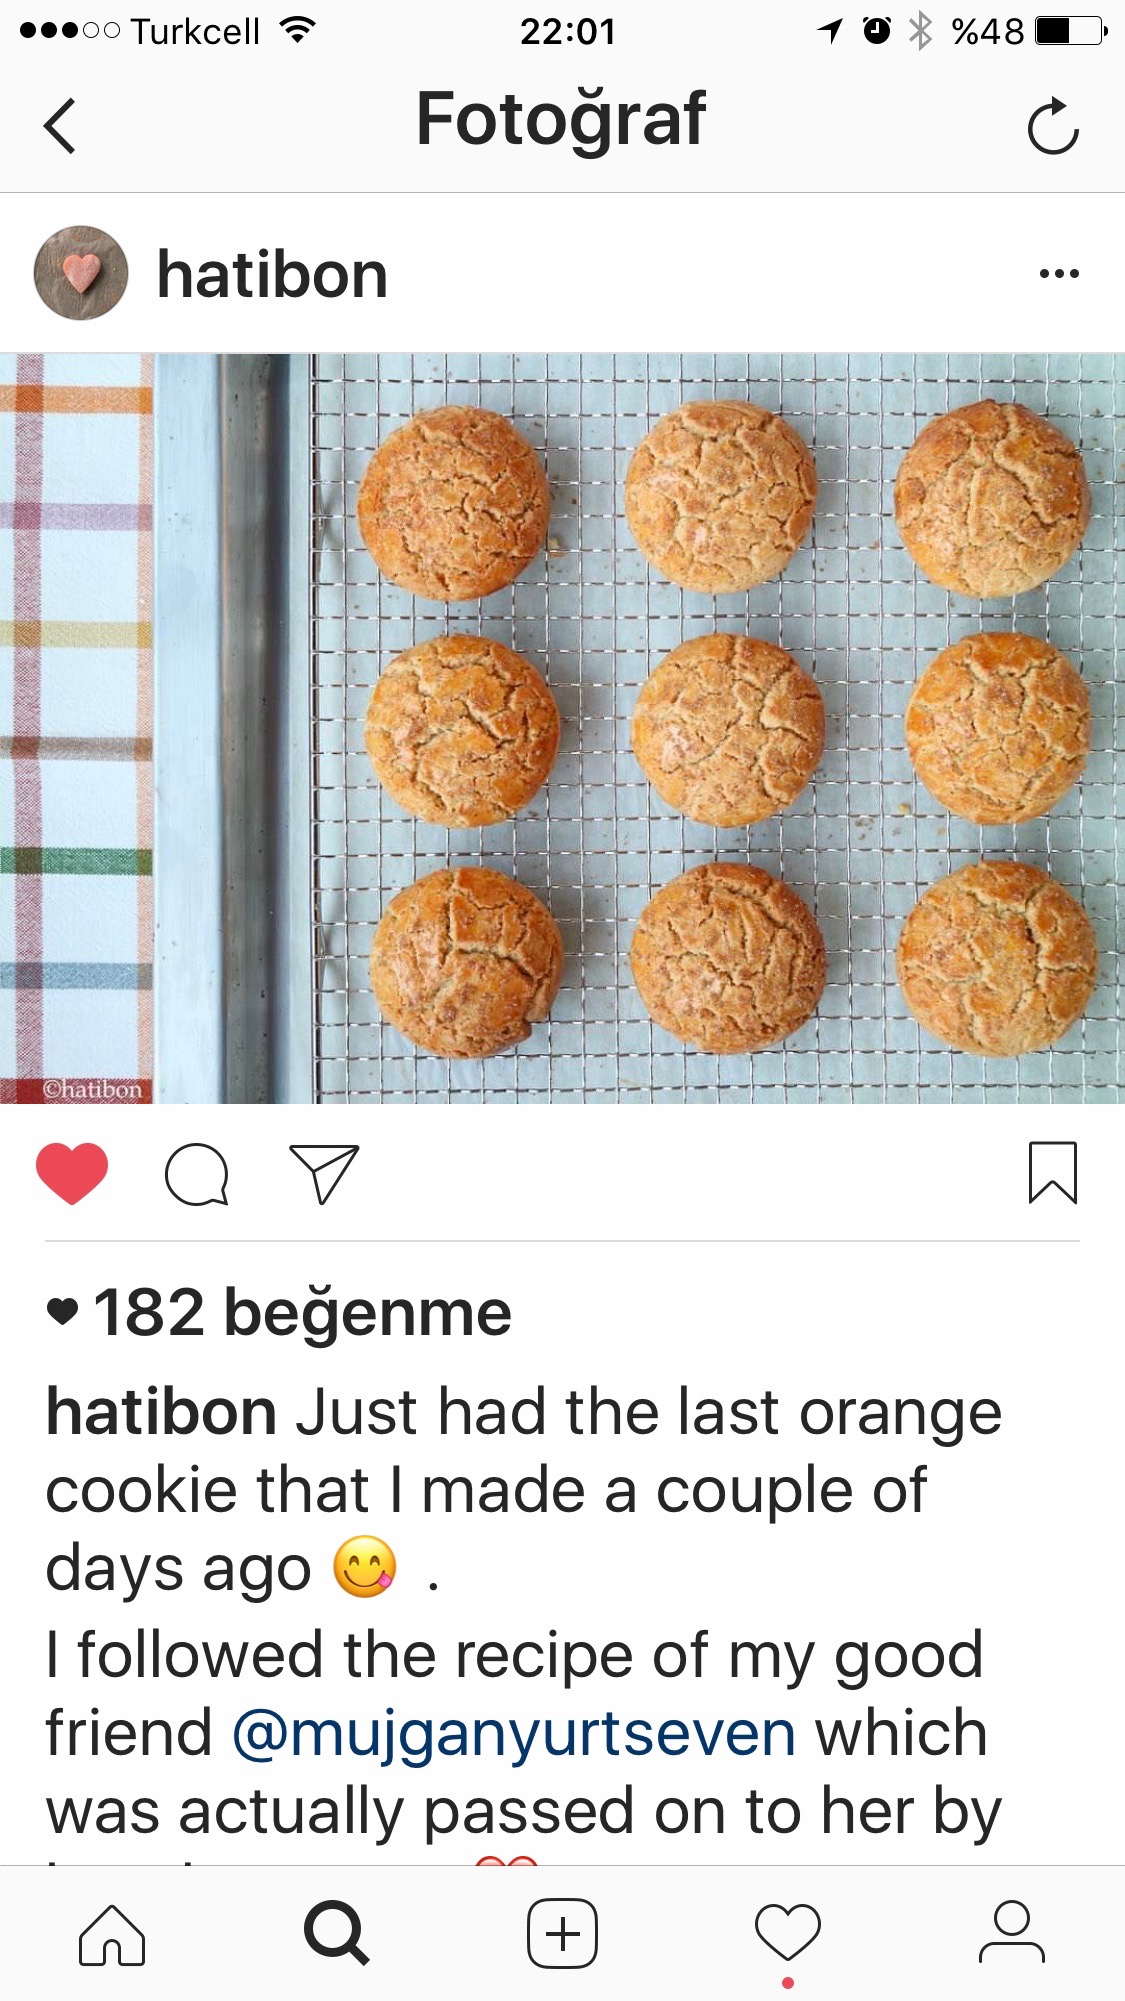Open @mujganyurtseven mention link
The width and height of the screenshot is (1125, 2001).
pos(514,1734)
